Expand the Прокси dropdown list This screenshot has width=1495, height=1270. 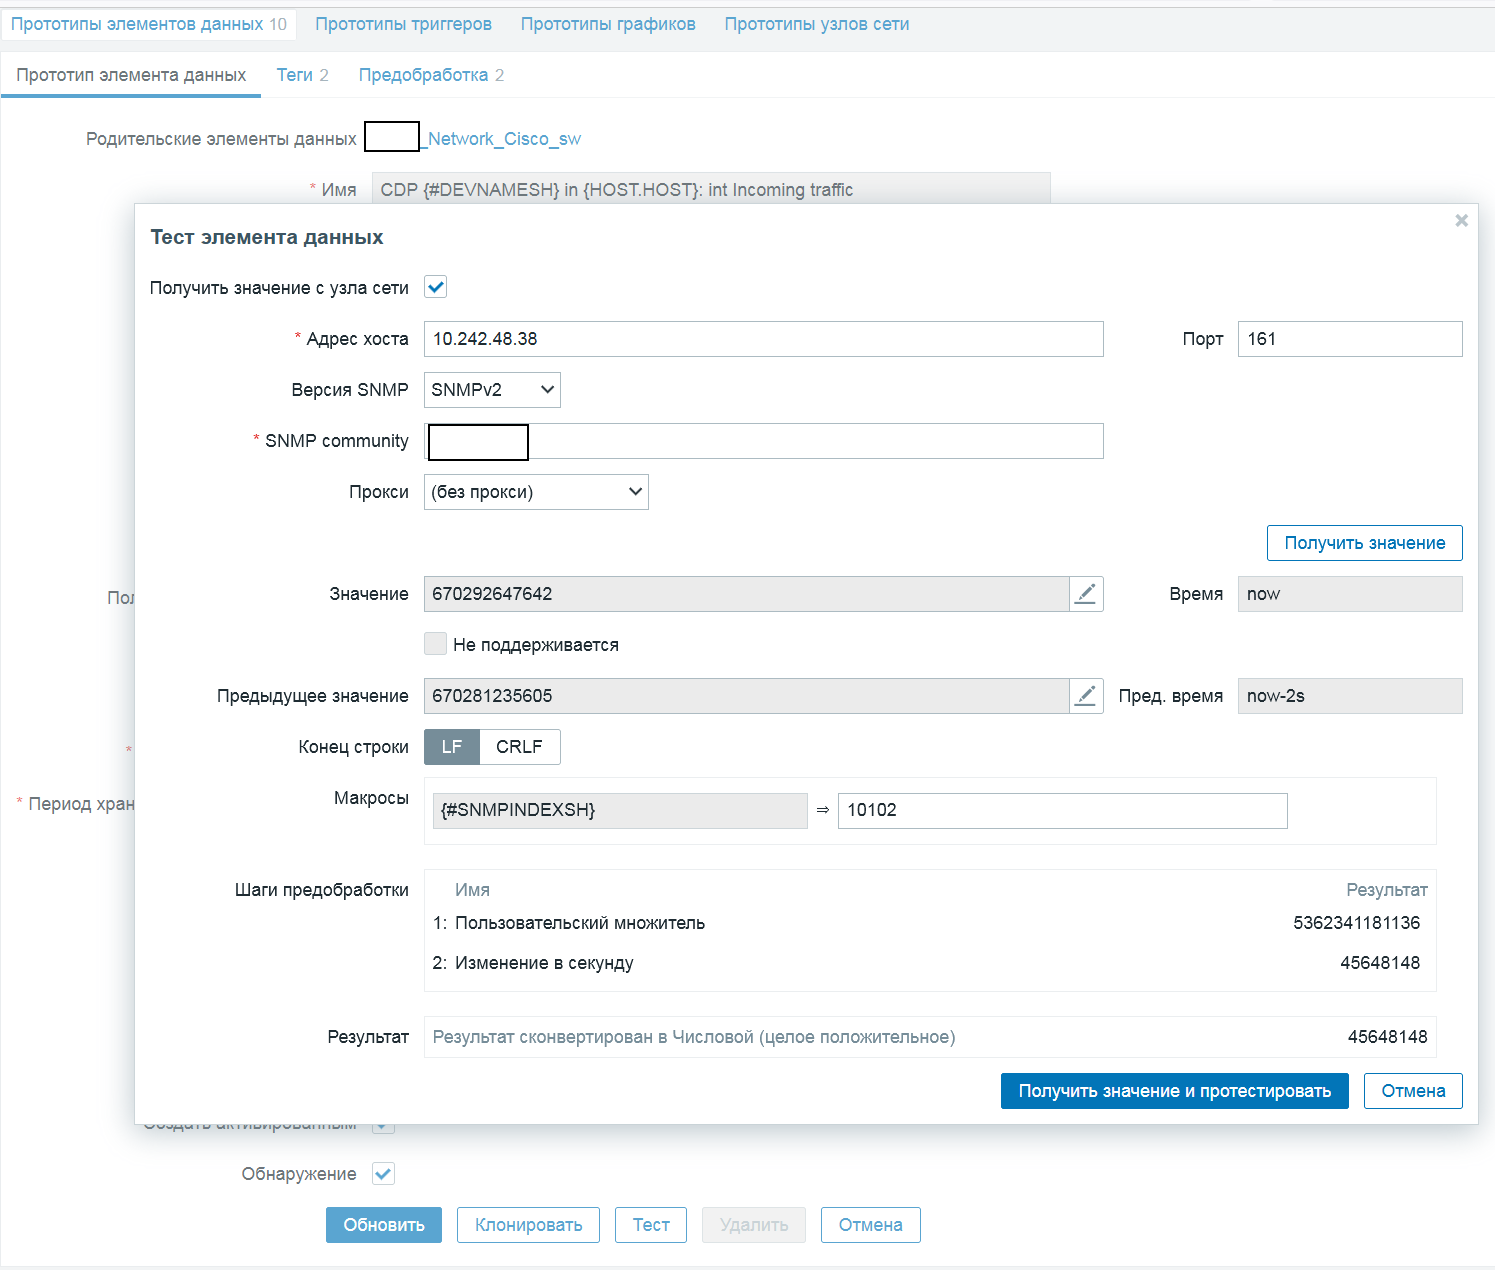tap(536, 492)
